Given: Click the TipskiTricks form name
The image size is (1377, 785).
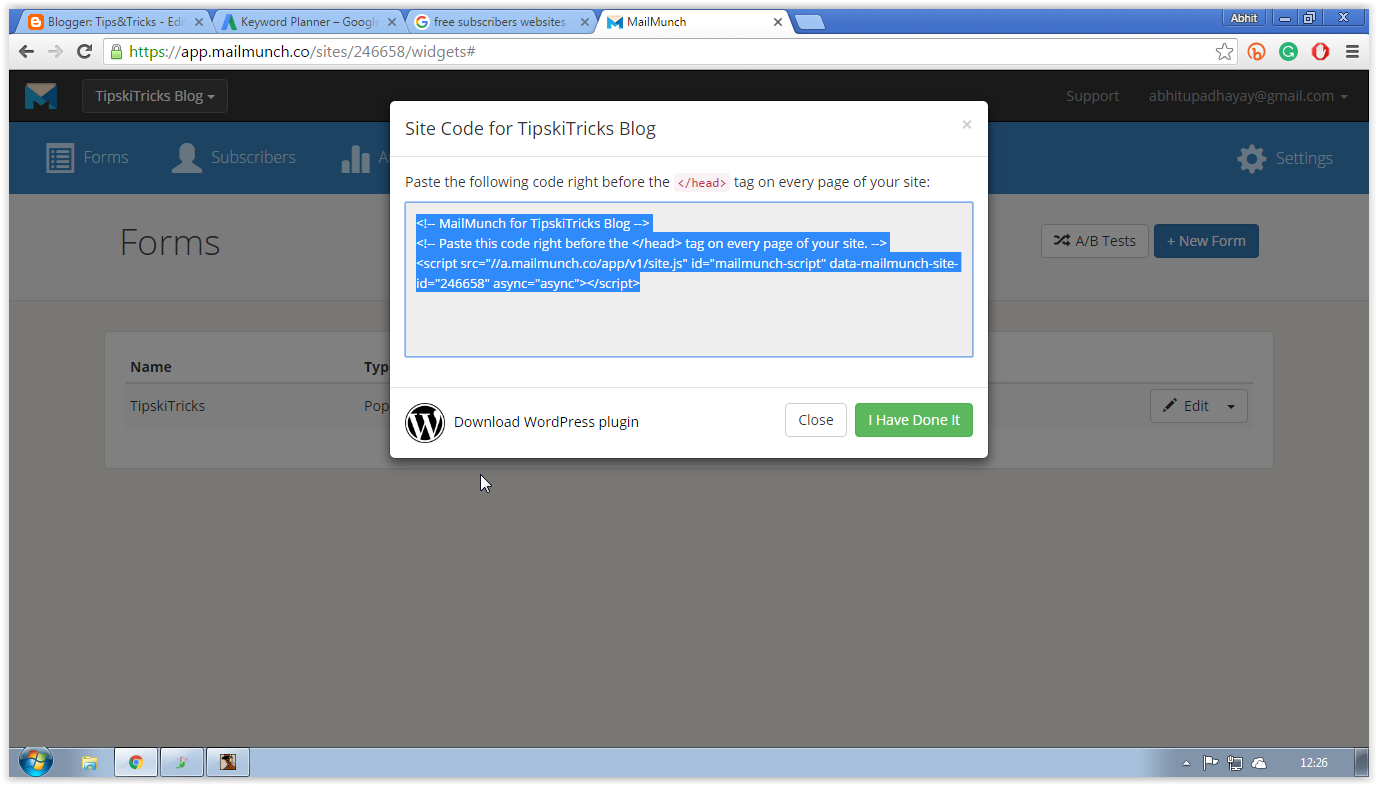Looking at the screenshot, I should 167,406.
